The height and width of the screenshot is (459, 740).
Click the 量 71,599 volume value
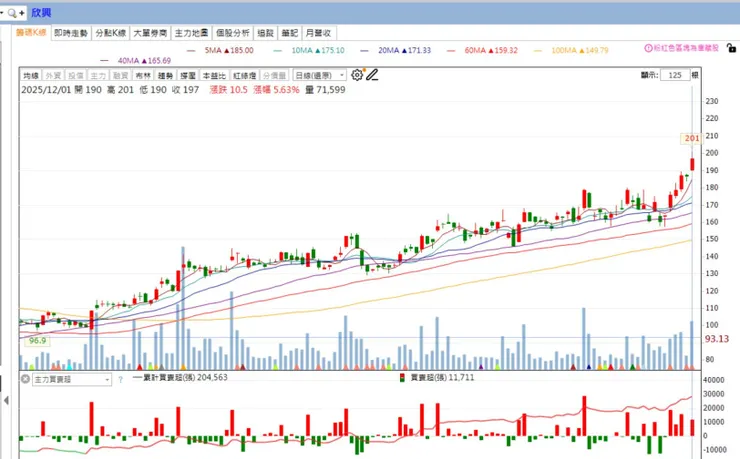(x=325, y=90)
